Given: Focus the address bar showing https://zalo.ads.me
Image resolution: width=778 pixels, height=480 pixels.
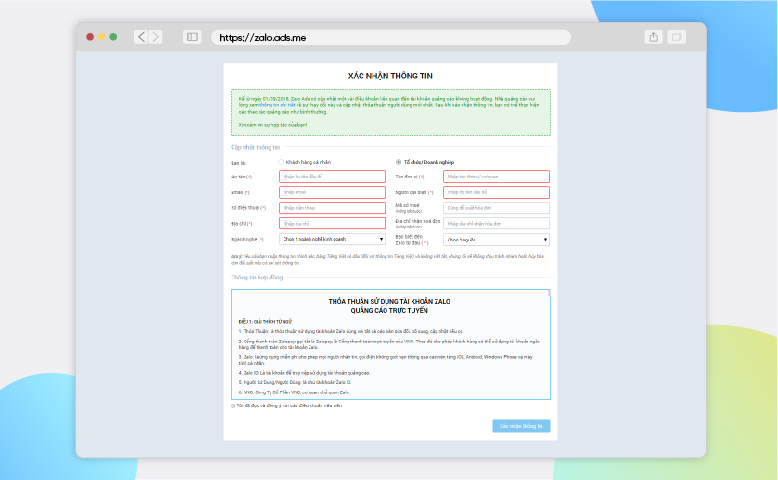Looking at the screenshot, I should coord(391,37).
